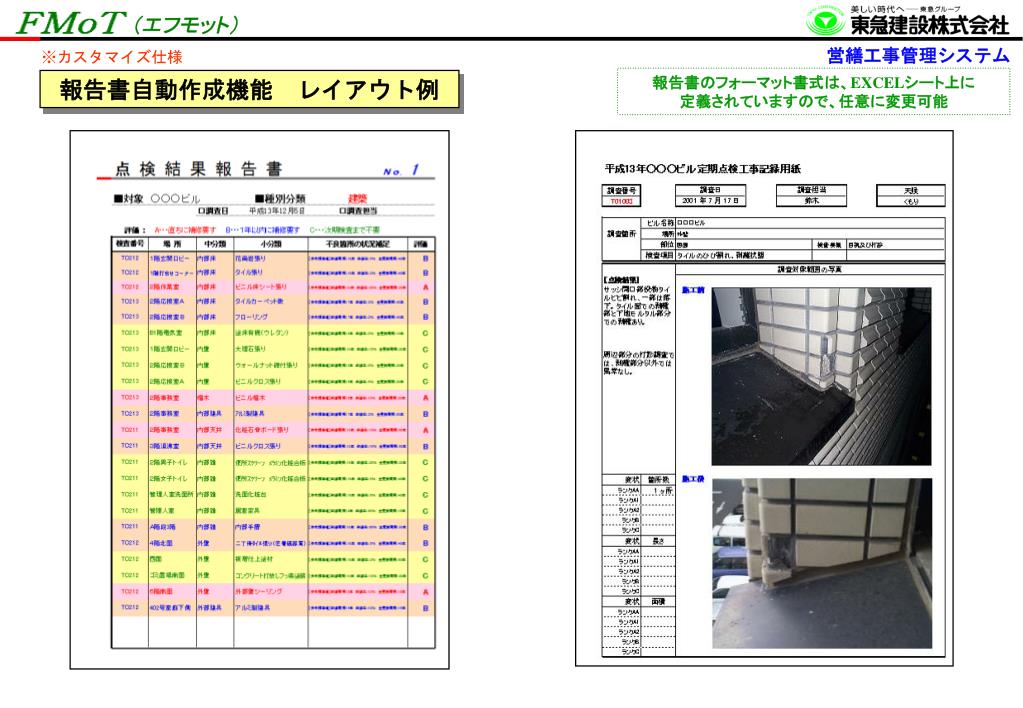Click the 調査番号 header box
This screenshot has height=708, width=1023.
(x=621, y=191)
